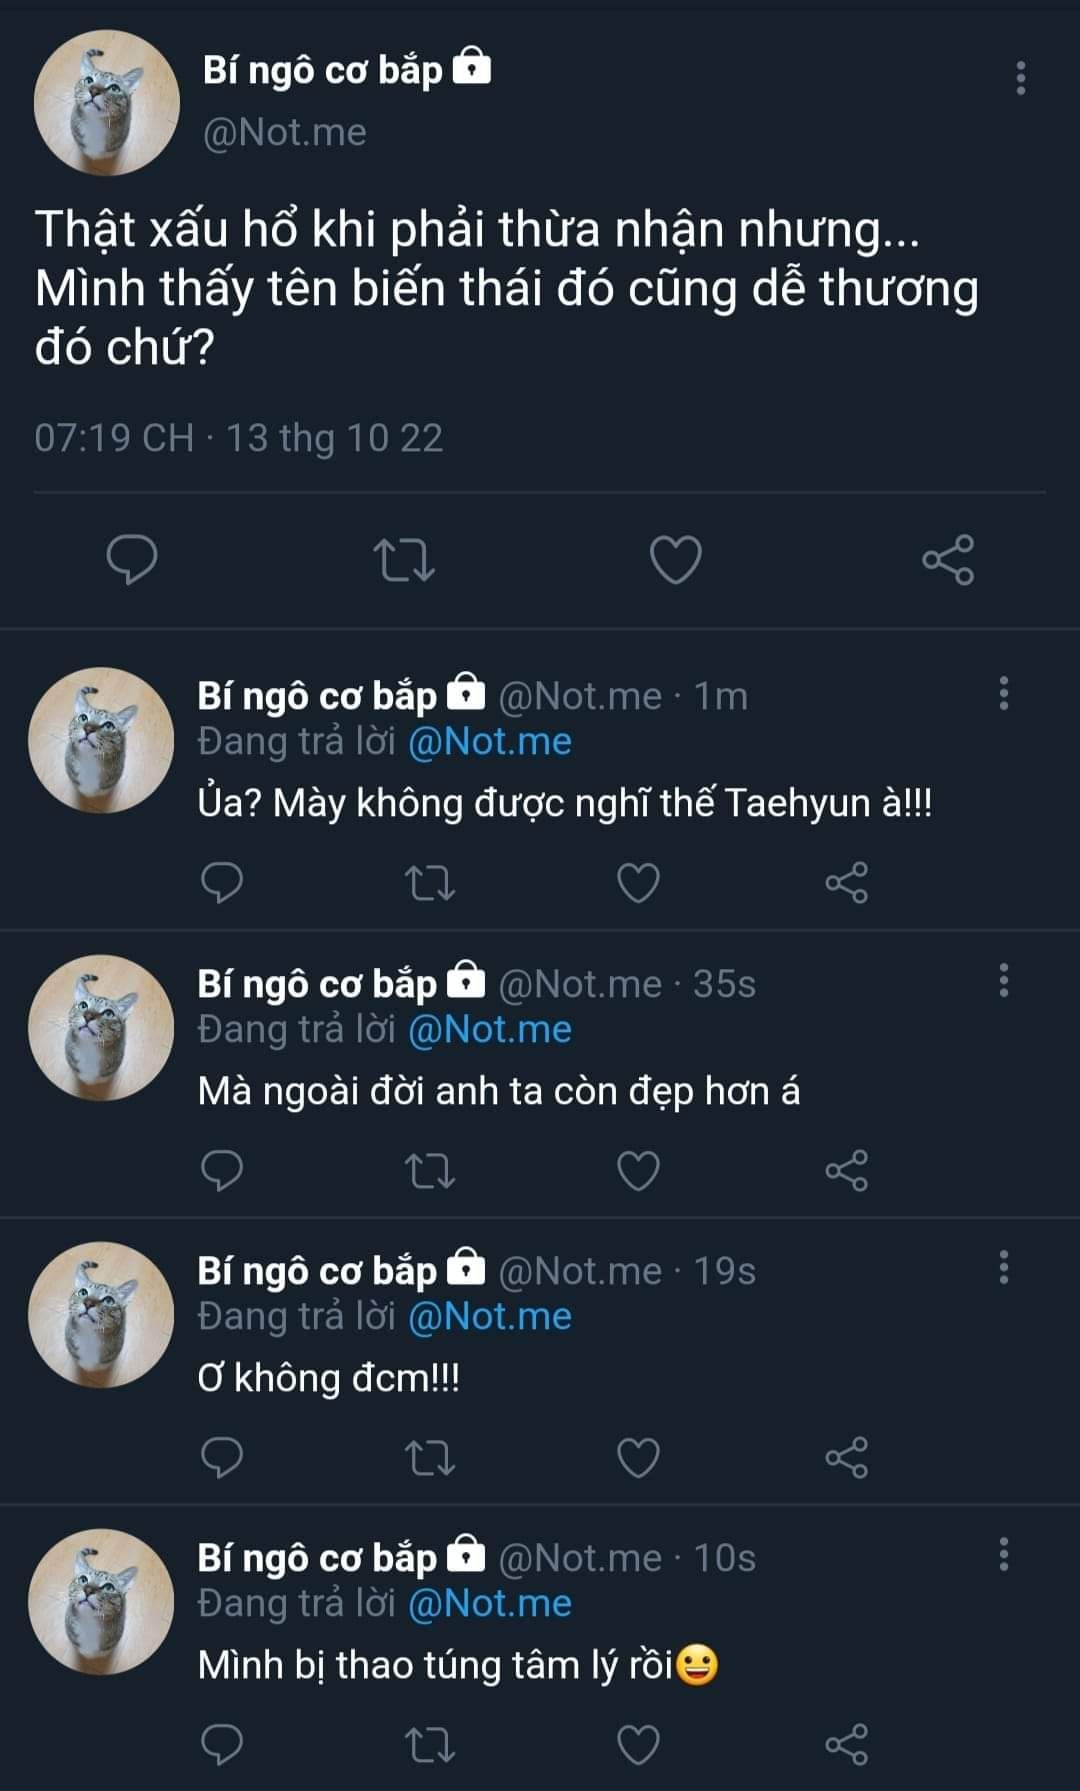The image size is (1080, 1791).
Task: Like the main tweet with heart icon
Action: coord(676,559)
